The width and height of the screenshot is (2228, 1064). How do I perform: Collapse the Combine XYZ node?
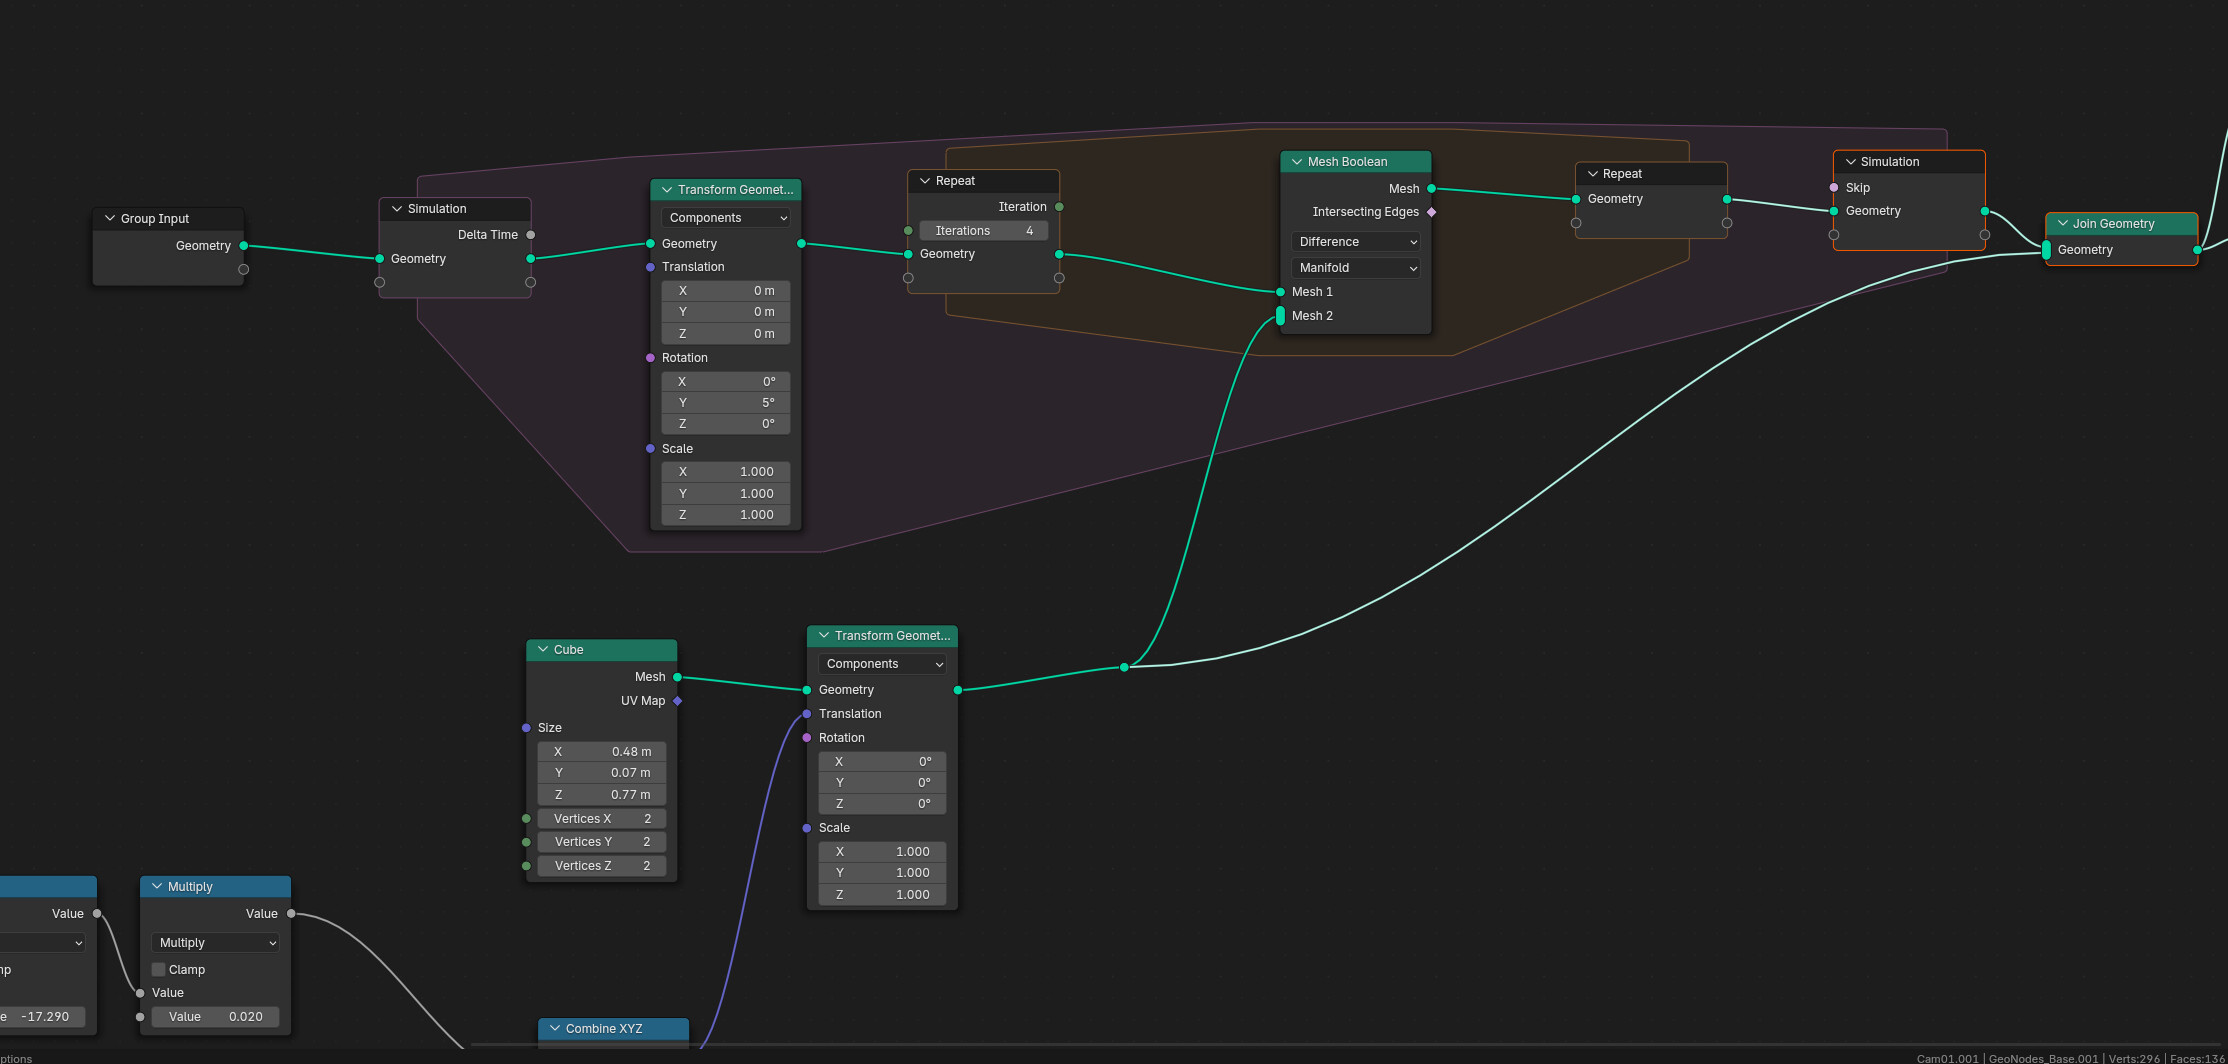(x=555, y=1028)
